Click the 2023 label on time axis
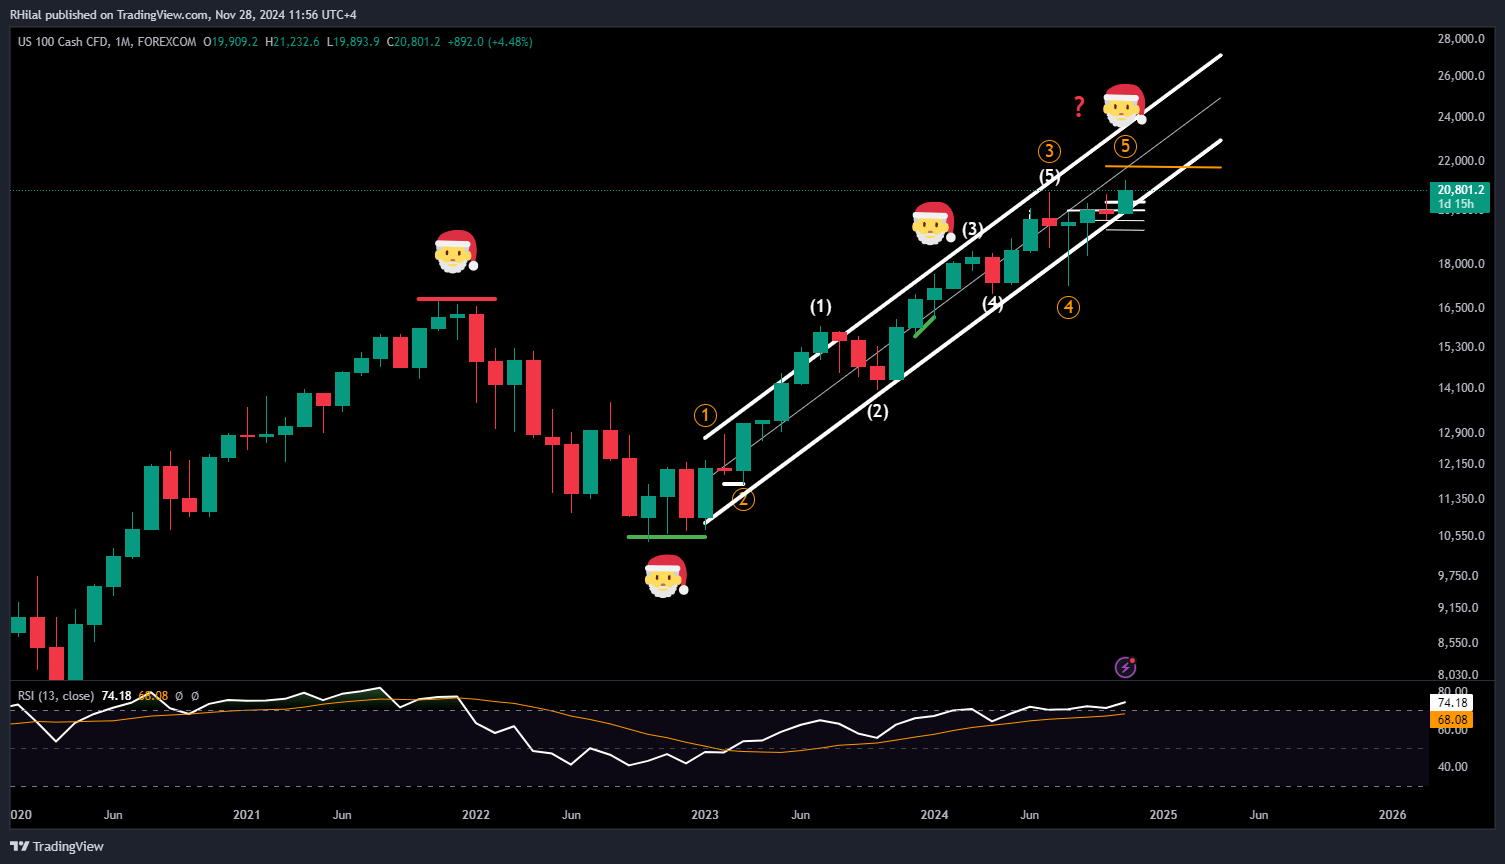The image size is (1505, 864). tap(705, 815)
